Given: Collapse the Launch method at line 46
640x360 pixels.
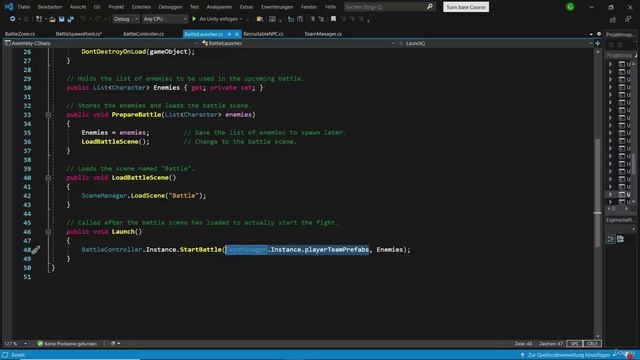Looking at the screenshot, I should [x=48, y=232].
